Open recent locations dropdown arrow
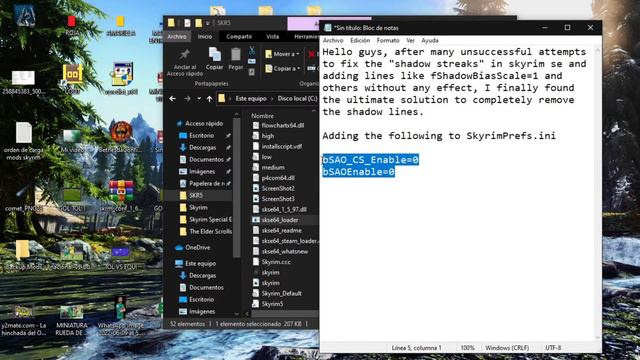 coord(199,98)
